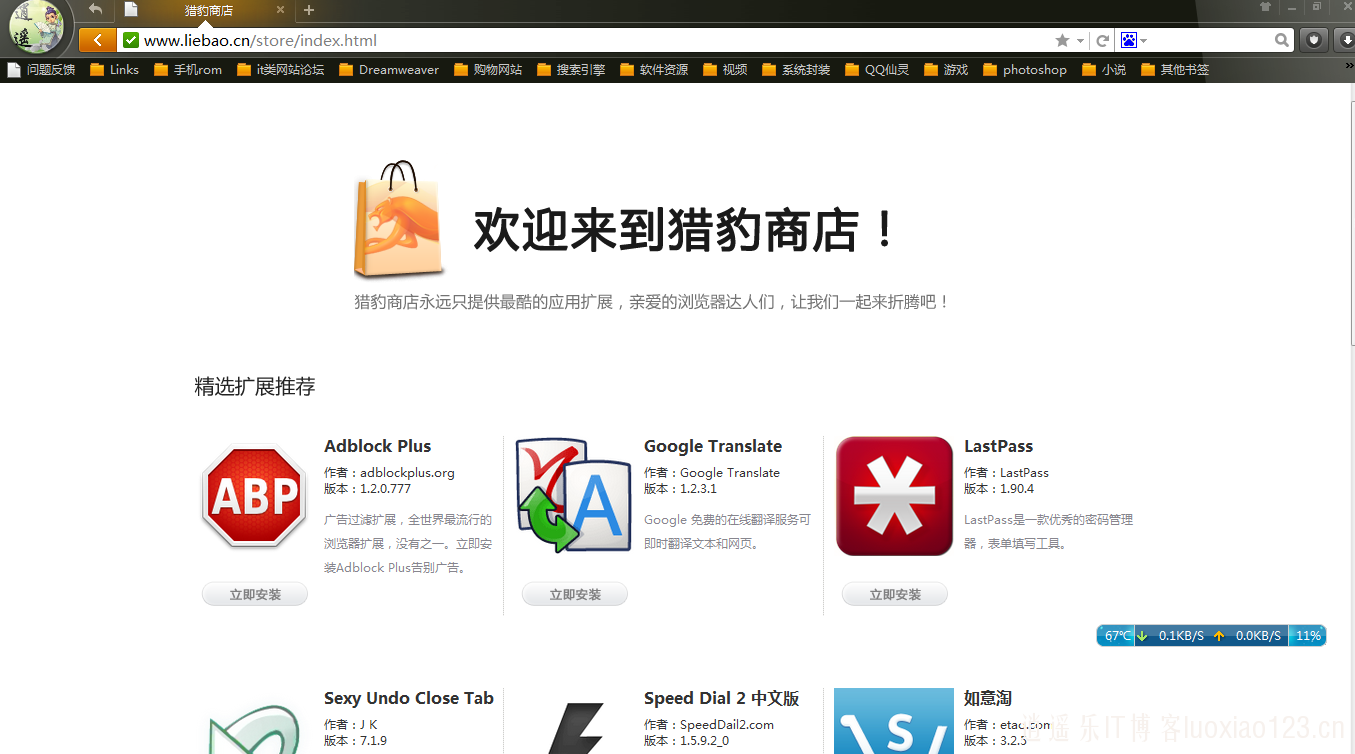Viewport: 1355px width, 754px height.
Task: Click the undo closed tab arrow
Action: tap(95, 9)
